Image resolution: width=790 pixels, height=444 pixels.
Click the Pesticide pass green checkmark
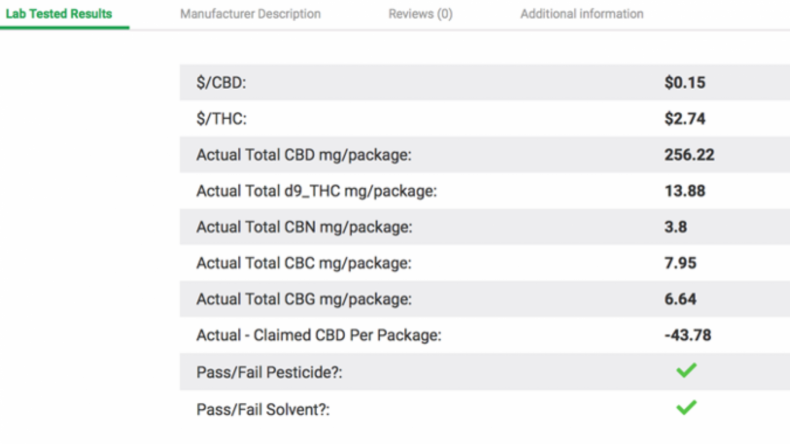coord(686,370)
